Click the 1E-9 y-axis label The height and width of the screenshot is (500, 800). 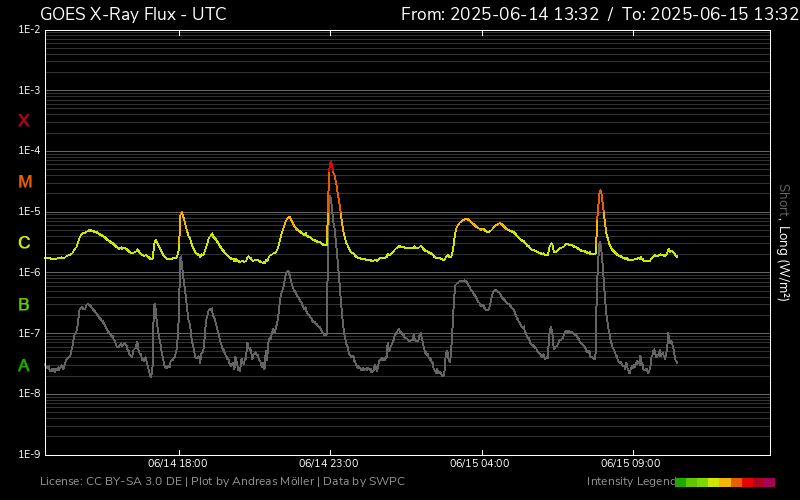point(29,454)
